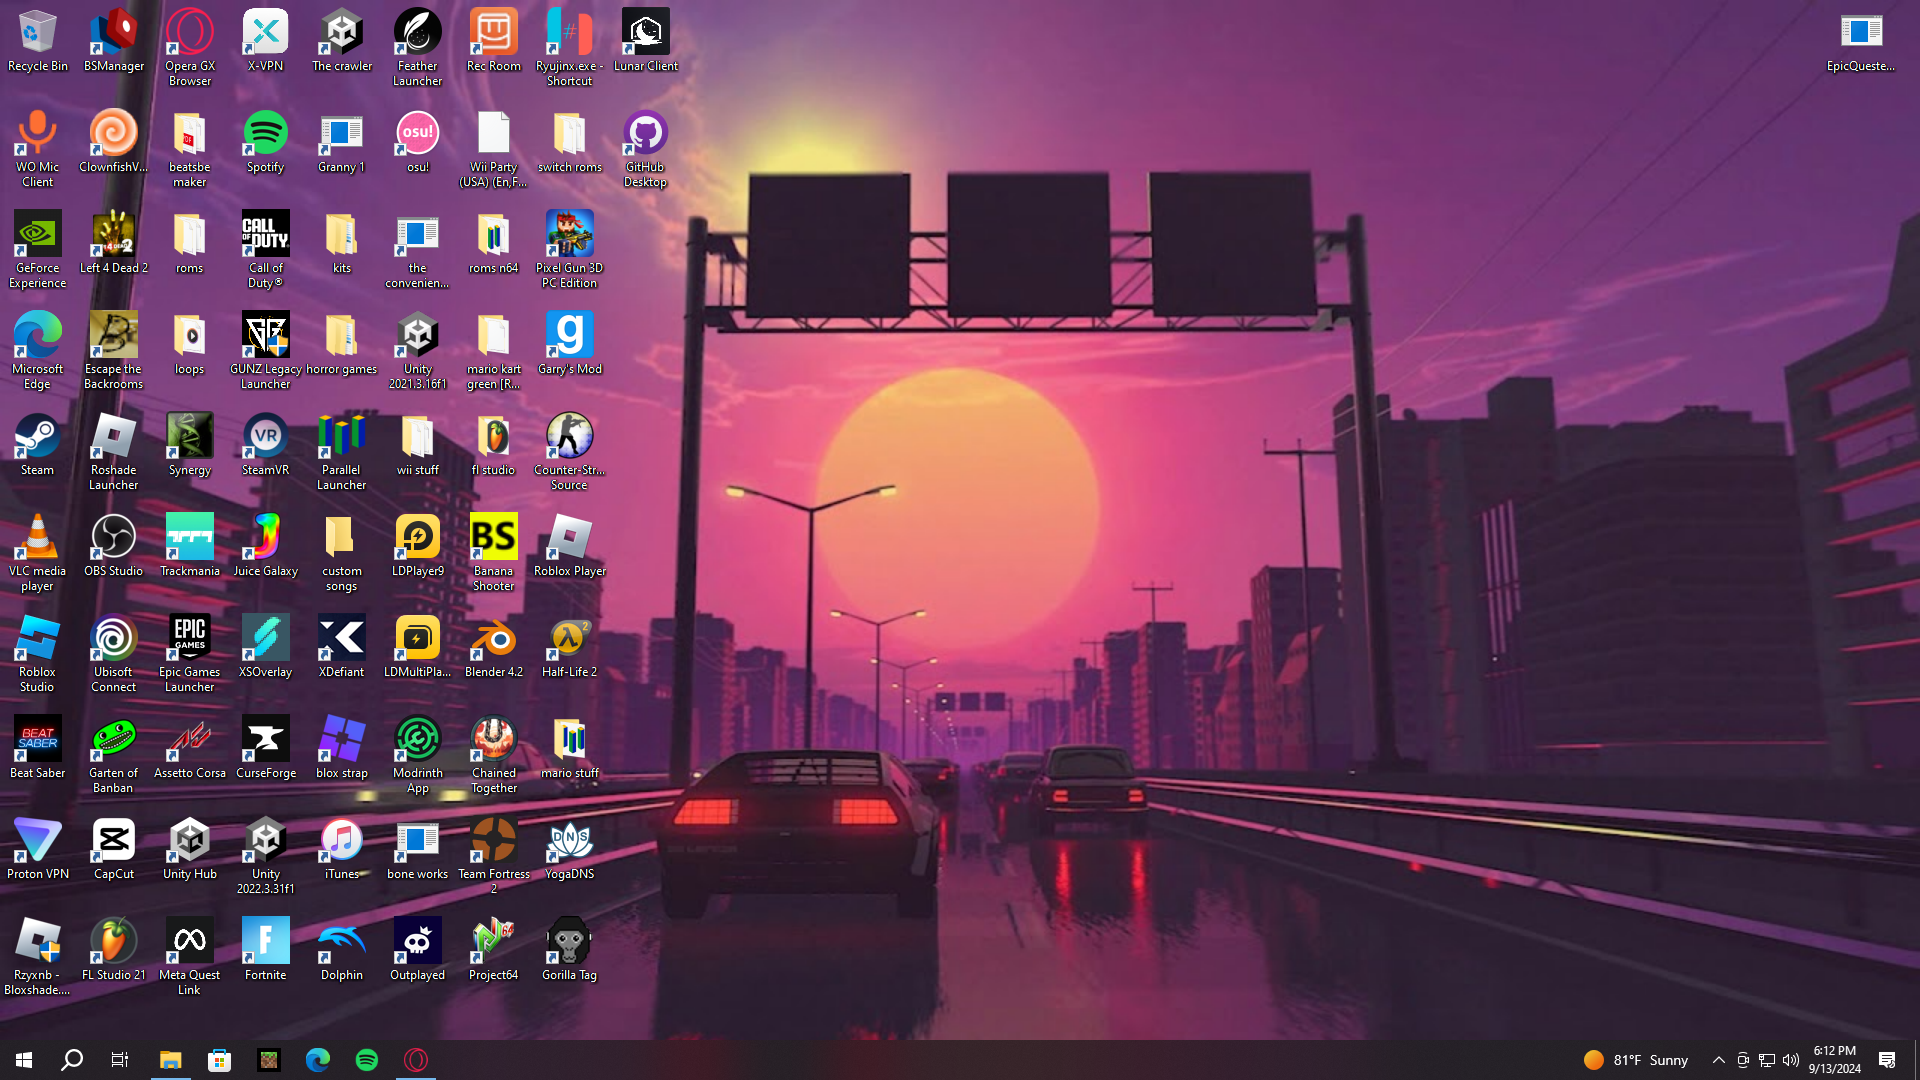Image resolution: width=1920 pixels, height=1080 pixels.
Task: Open the 81°F Sunny weather widget
Action: [1637, 1060]
